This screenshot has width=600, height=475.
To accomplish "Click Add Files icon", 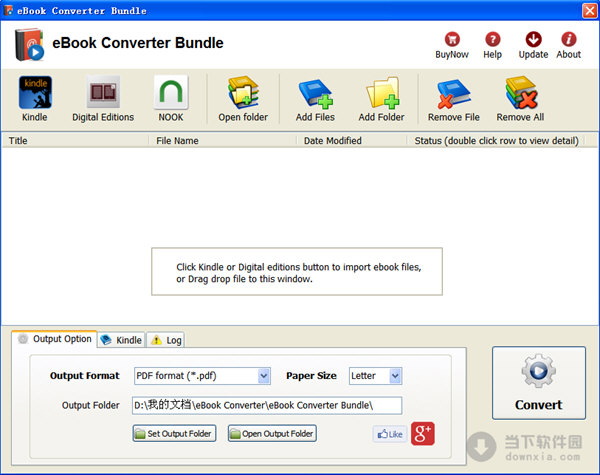I will click(315, 93).
